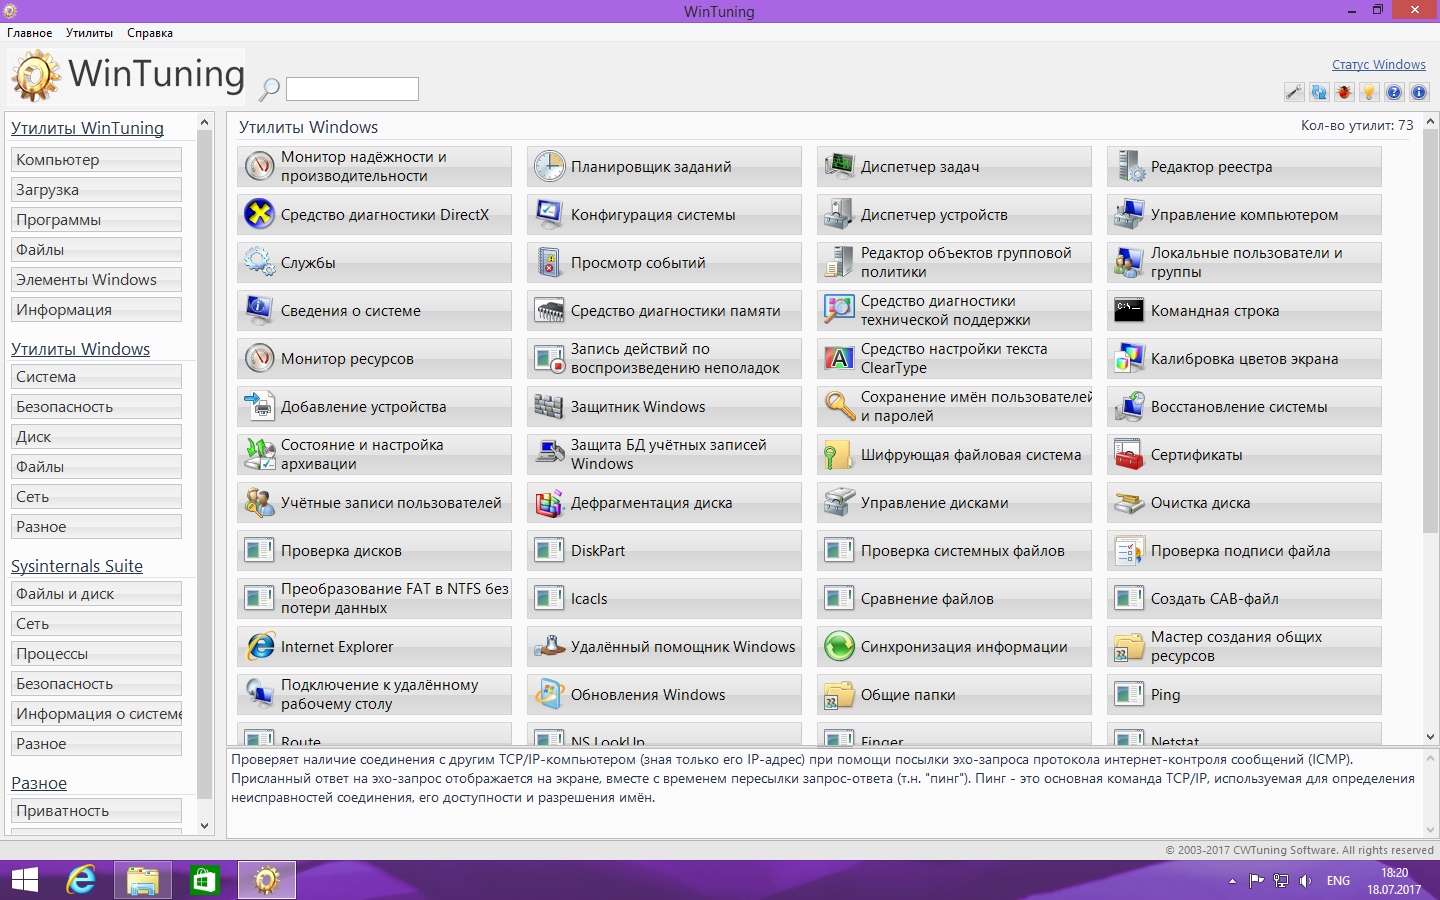
Task: Click sidebar scrollbar down arrow
Action: pyautogui.click(x=205, y=826)
